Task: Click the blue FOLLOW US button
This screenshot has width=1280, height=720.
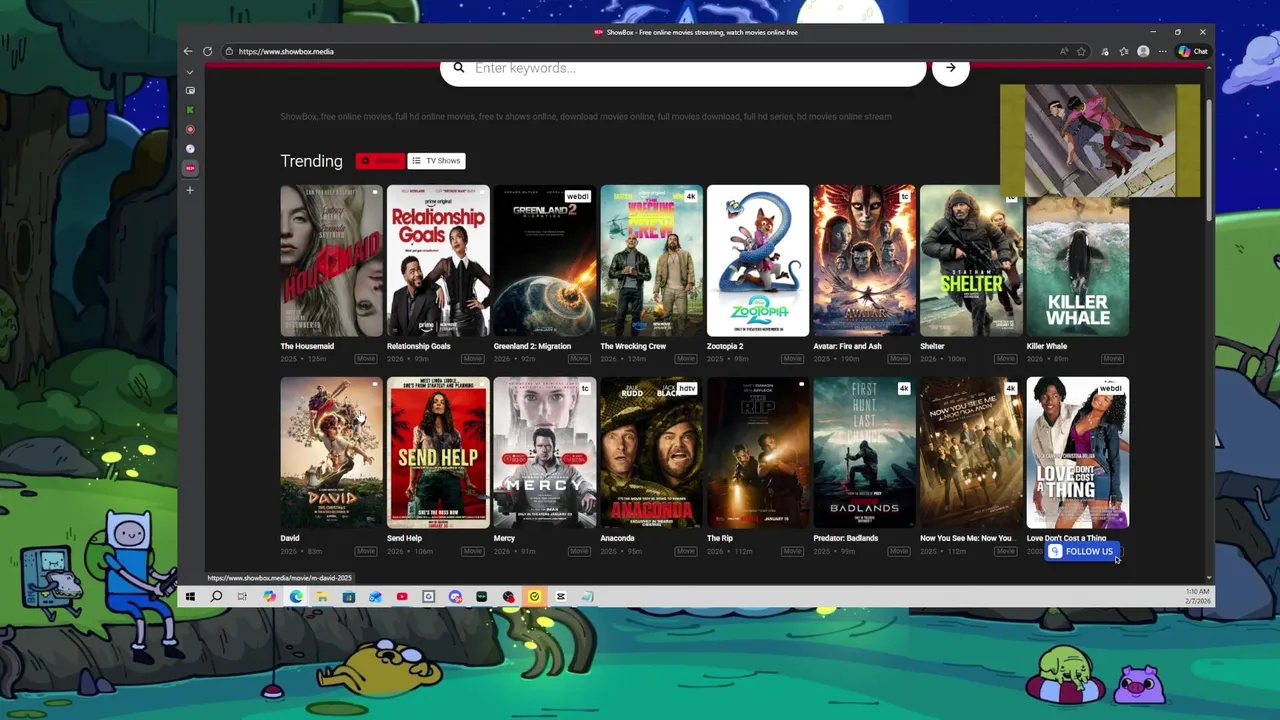Action: pyautogui.click(x=1081, y=551)
